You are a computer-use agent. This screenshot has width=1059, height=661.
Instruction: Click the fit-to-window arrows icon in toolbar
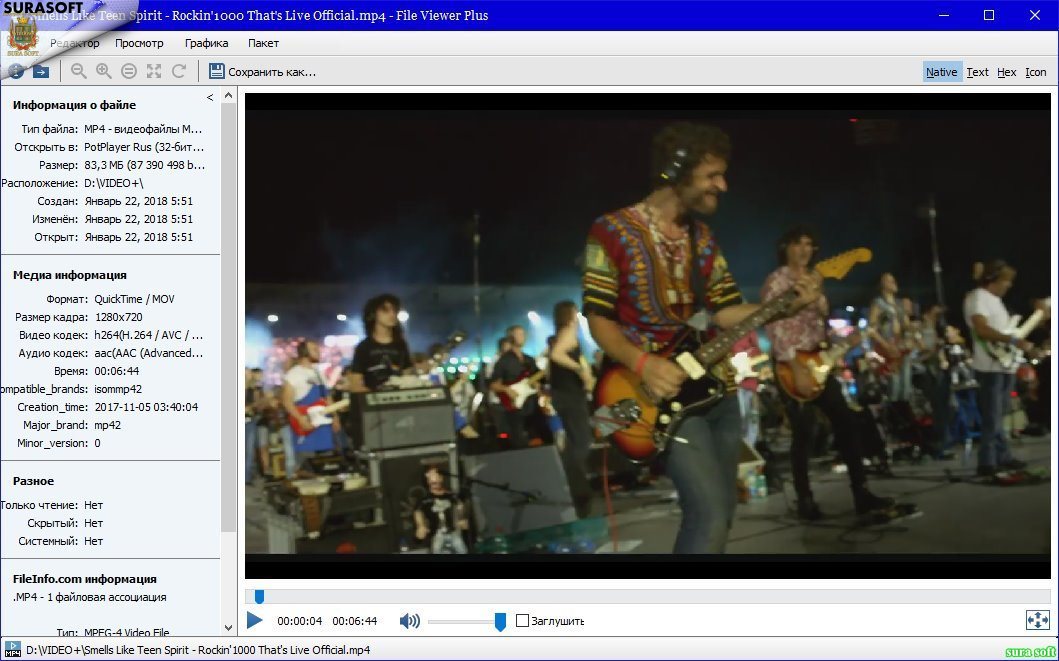coord(154,72)
